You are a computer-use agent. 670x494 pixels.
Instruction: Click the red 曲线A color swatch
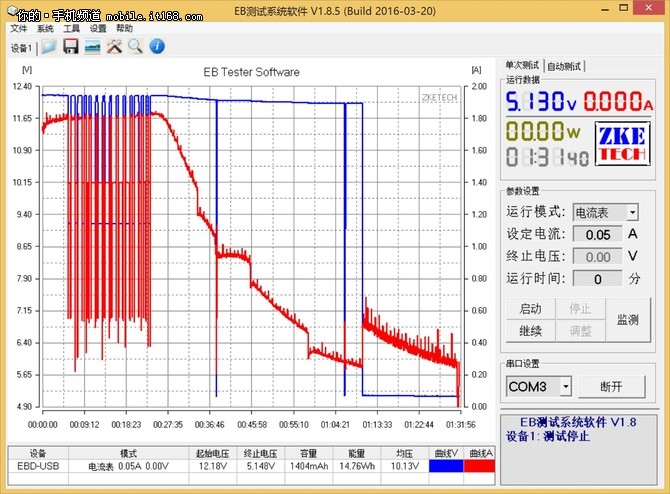tap(479, 466)
